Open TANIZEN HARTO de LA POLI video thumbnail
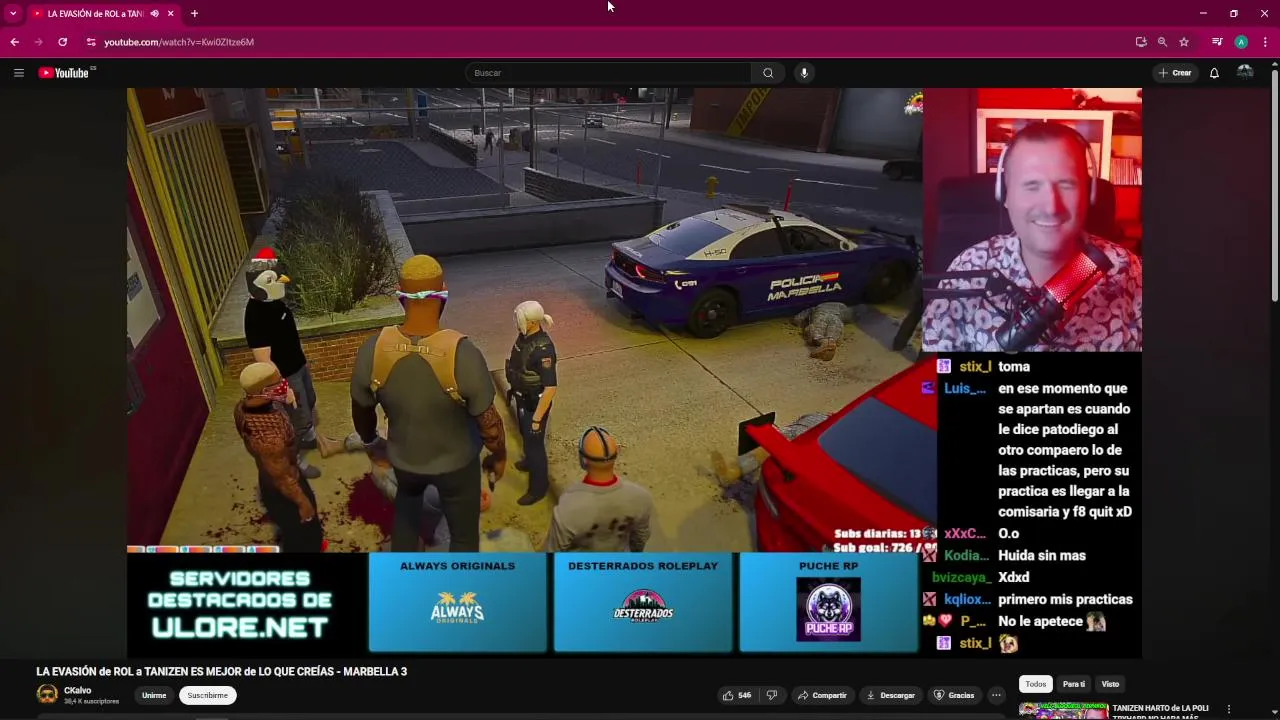Screen dimensions: 1280x720 pos(1063,711)
